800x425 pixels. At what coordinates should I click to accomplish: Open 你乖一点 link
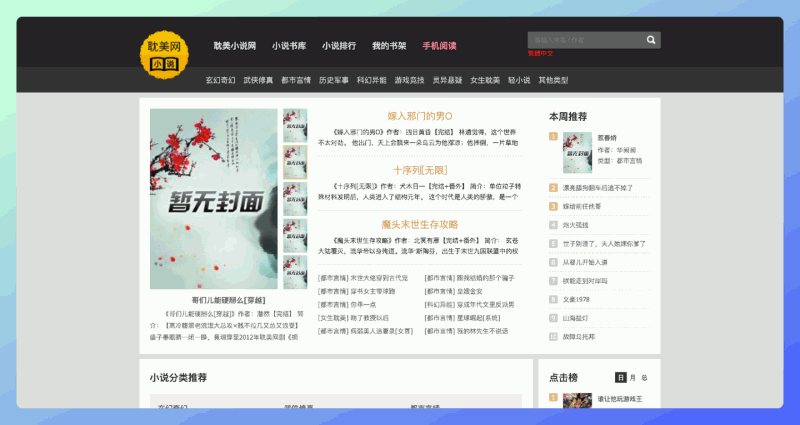point(363,305)
